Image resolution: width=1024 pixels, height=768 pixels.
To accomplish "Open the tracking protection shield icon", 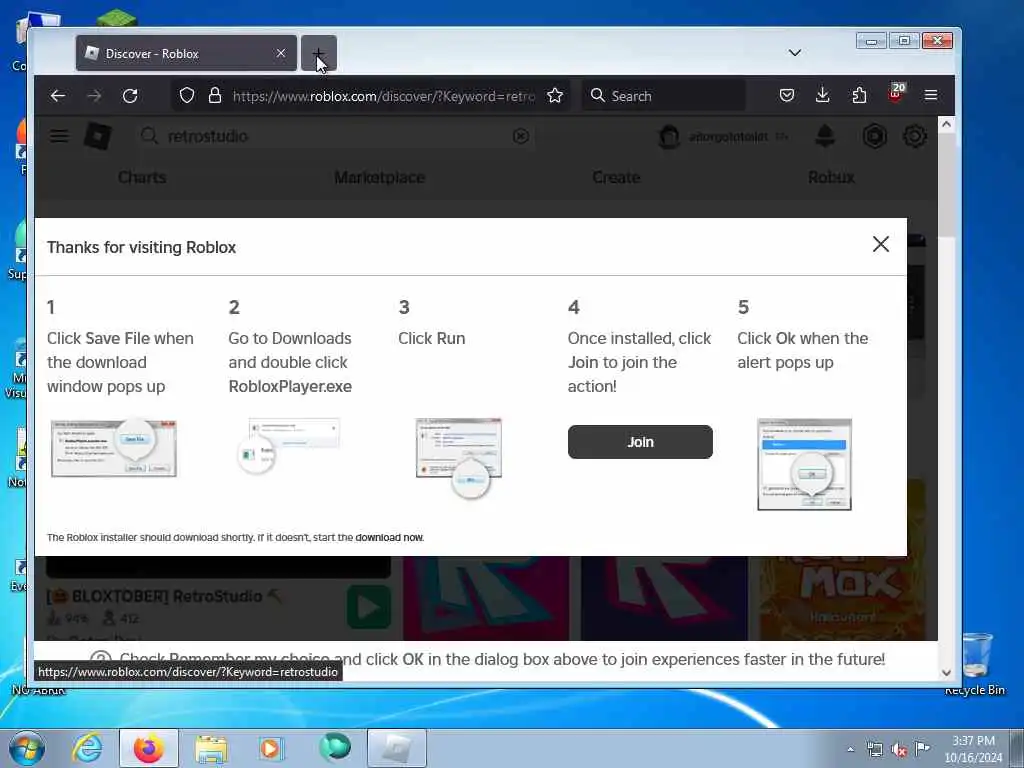I will 187,96.
